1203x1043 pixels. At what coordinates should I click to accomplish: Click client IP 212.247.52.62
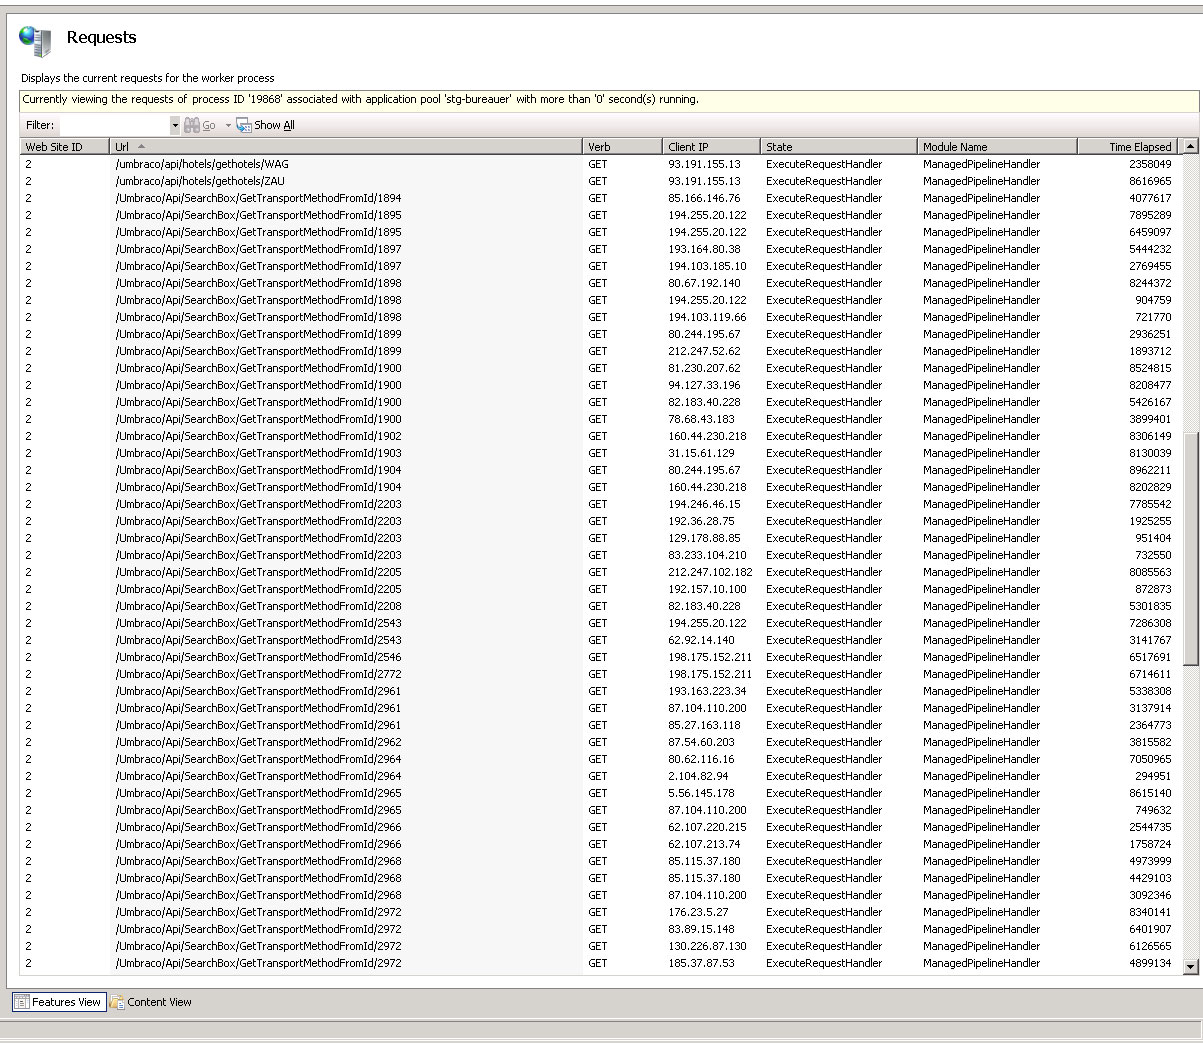coord(704,351)
